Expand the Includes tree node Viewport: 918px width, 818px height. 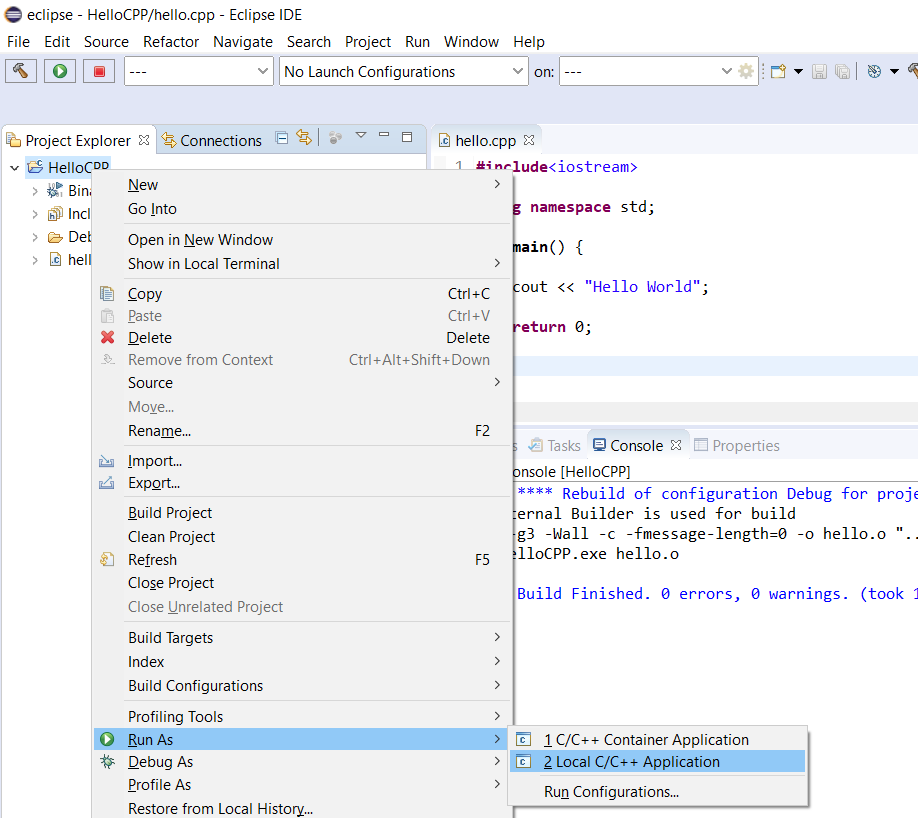point(35,214)
